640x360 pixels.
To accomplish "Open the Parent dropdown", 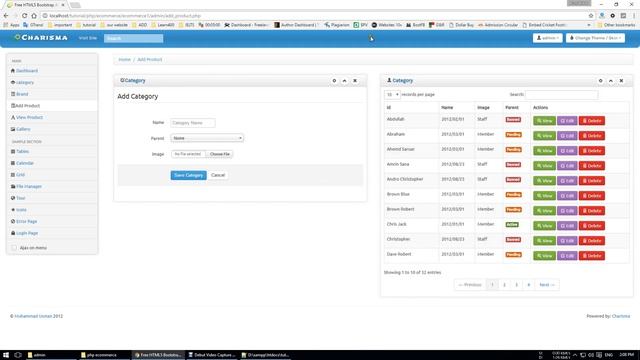I will (x=207, y=138).
